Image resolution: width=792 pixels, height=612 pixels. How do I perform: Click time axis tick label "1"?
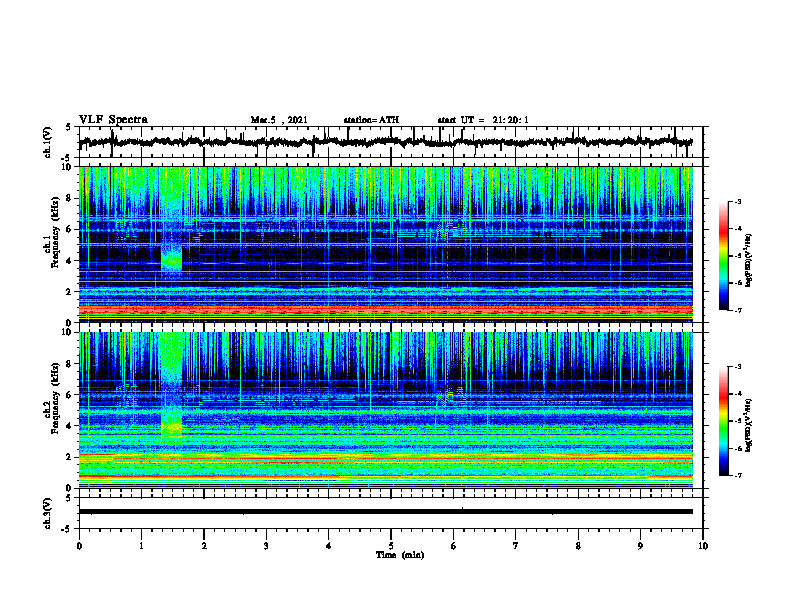(141, 546)
